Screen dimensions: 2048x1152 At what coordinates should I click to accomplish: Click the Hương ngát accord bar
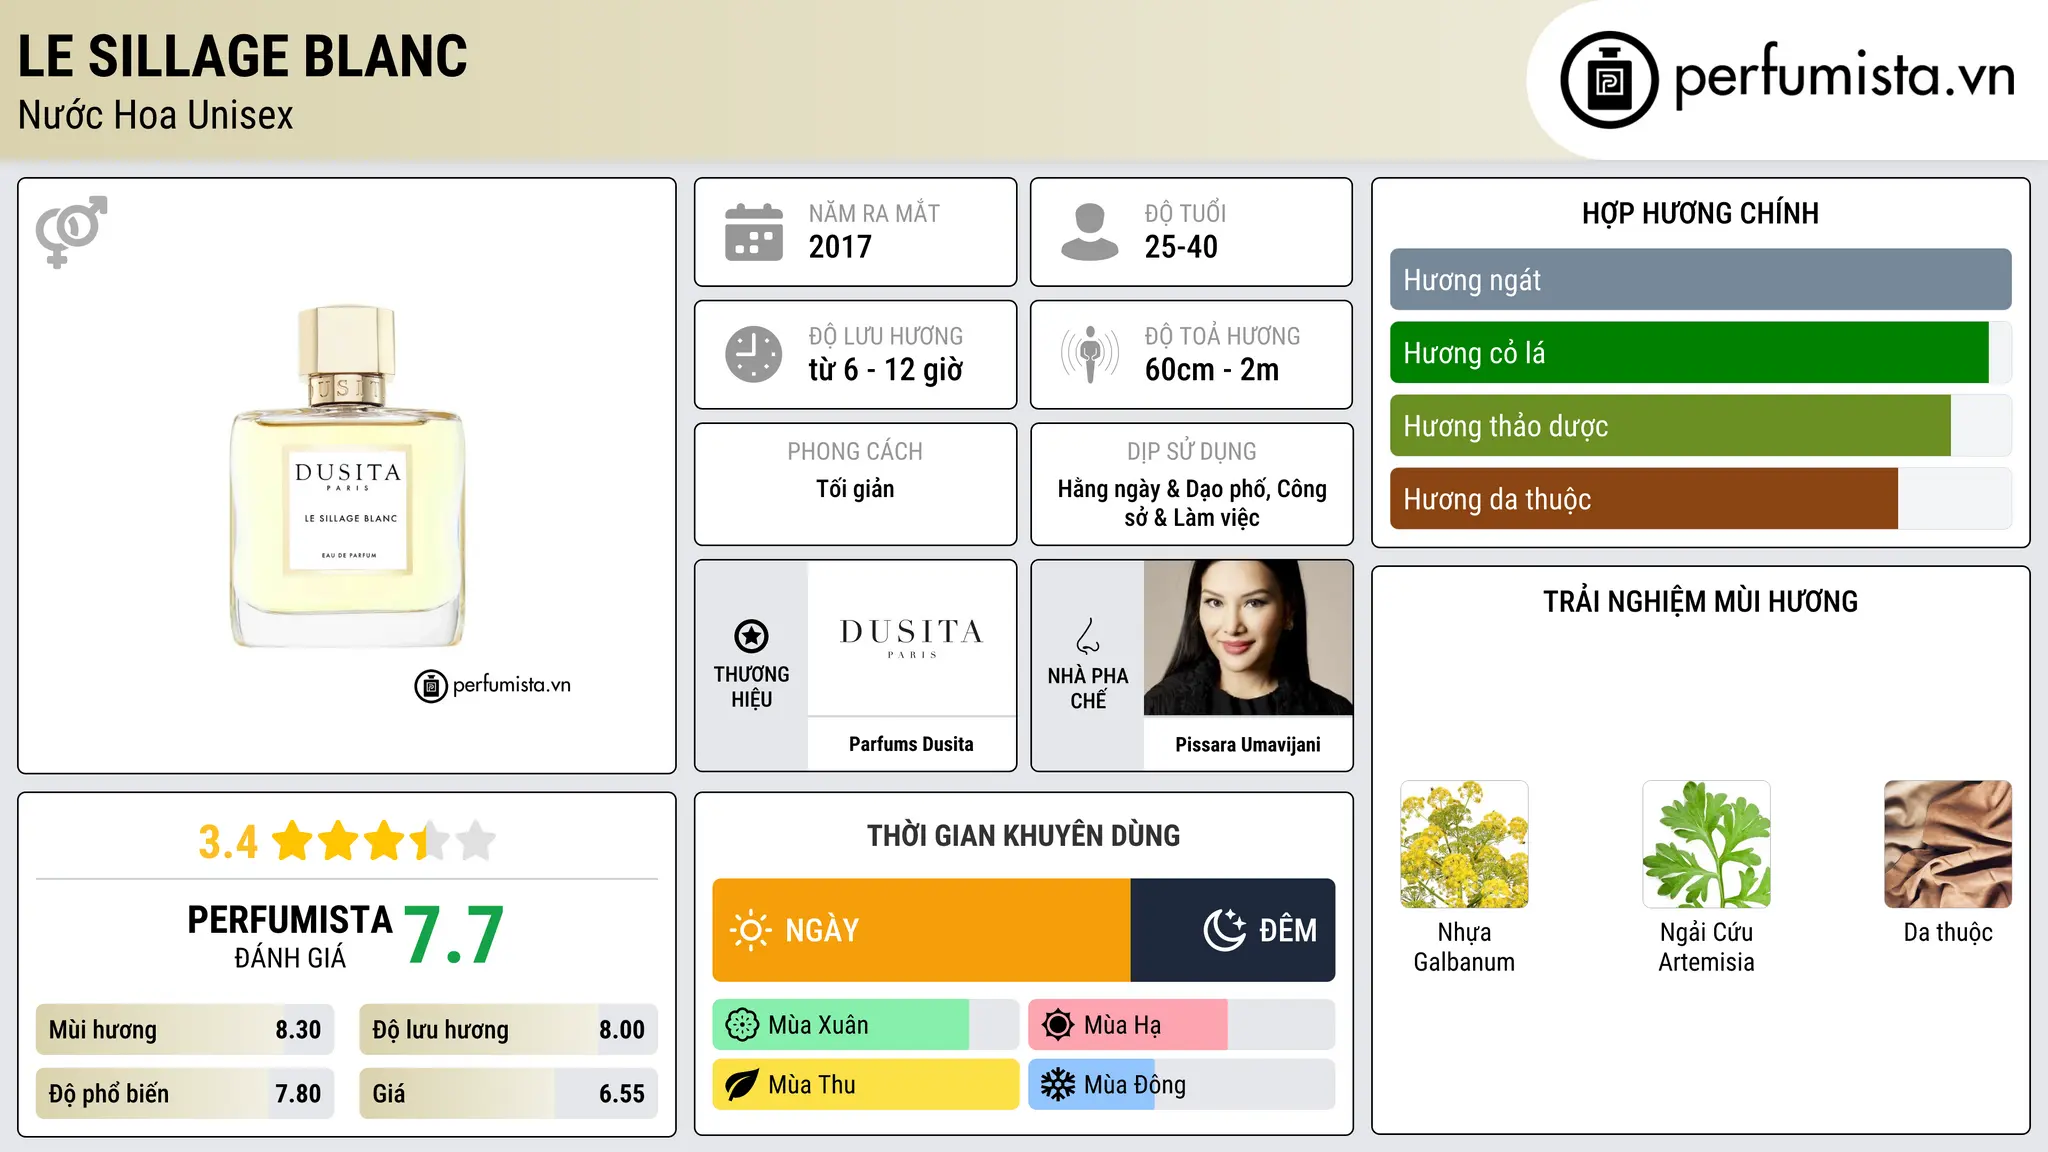coord(1700,280)
